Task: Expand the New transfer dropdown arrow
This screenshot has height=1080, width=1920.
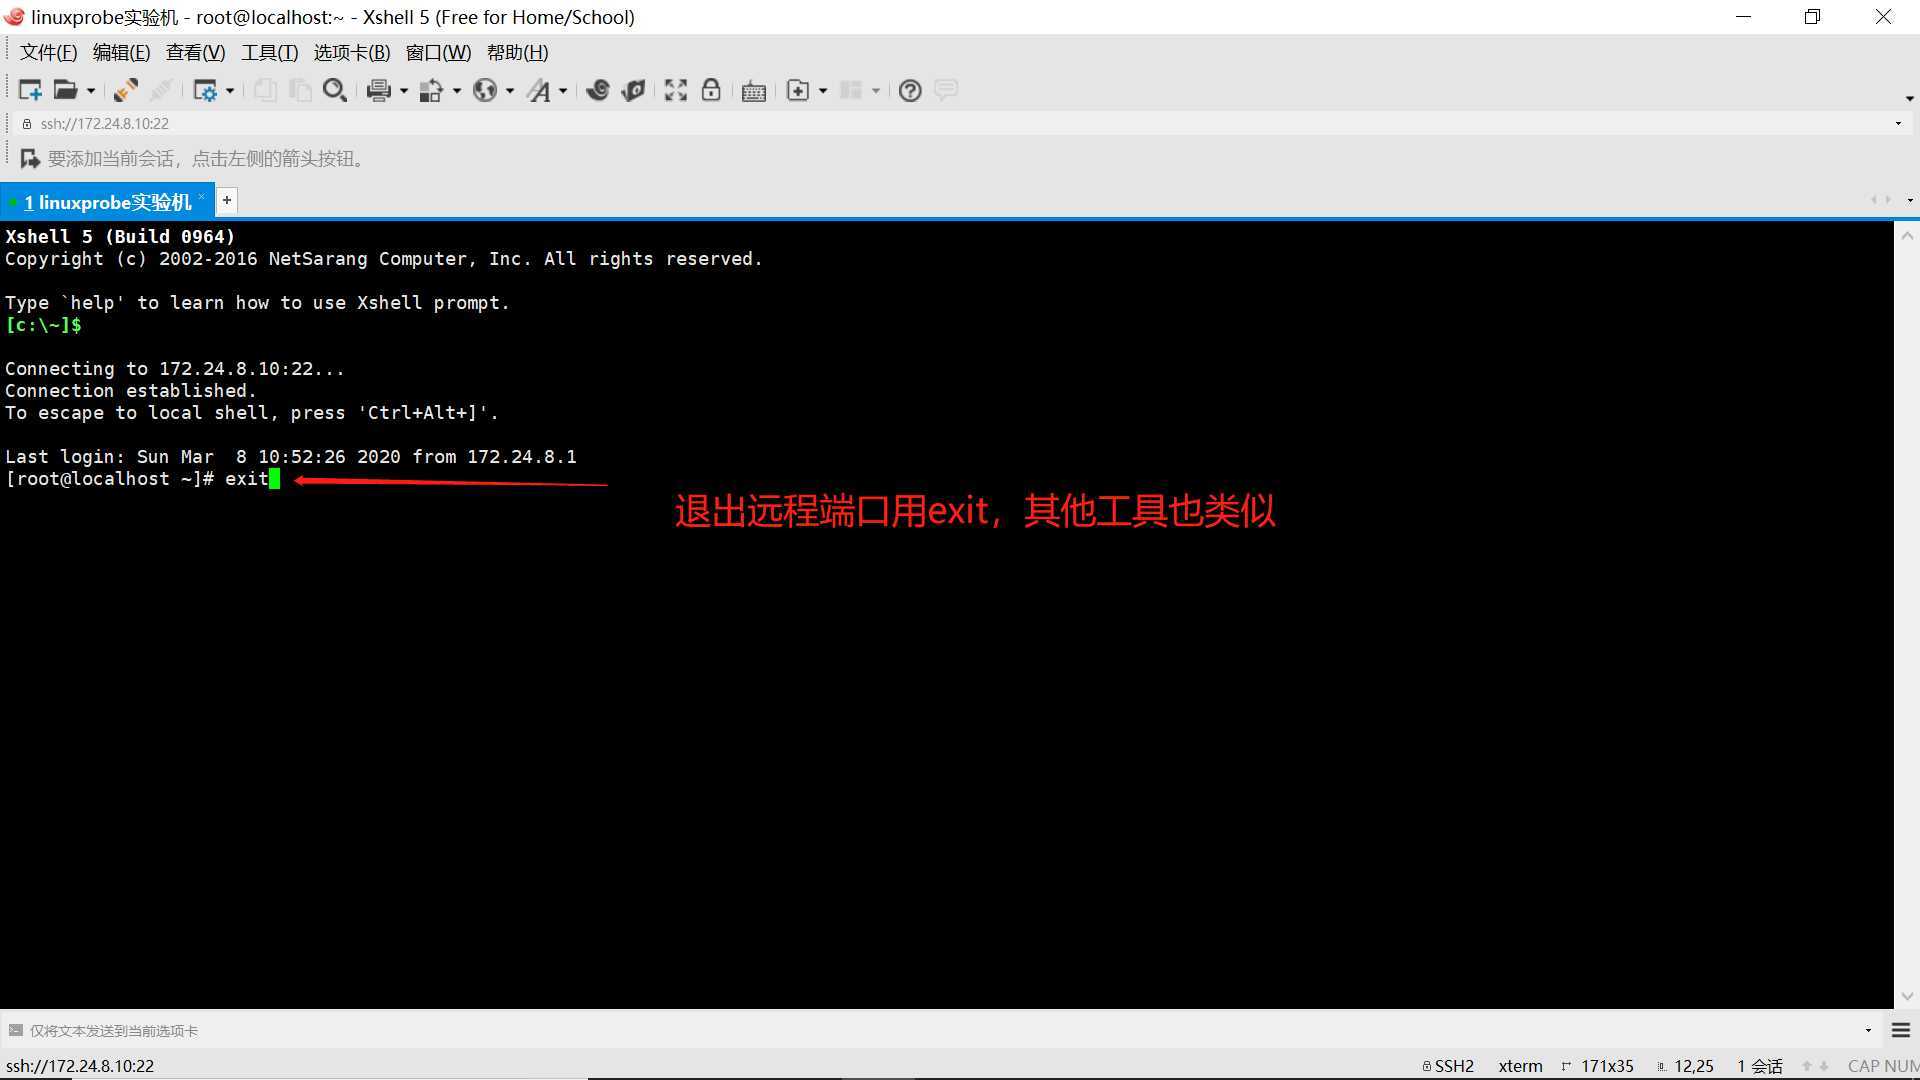Action: [x=823, y=91]
